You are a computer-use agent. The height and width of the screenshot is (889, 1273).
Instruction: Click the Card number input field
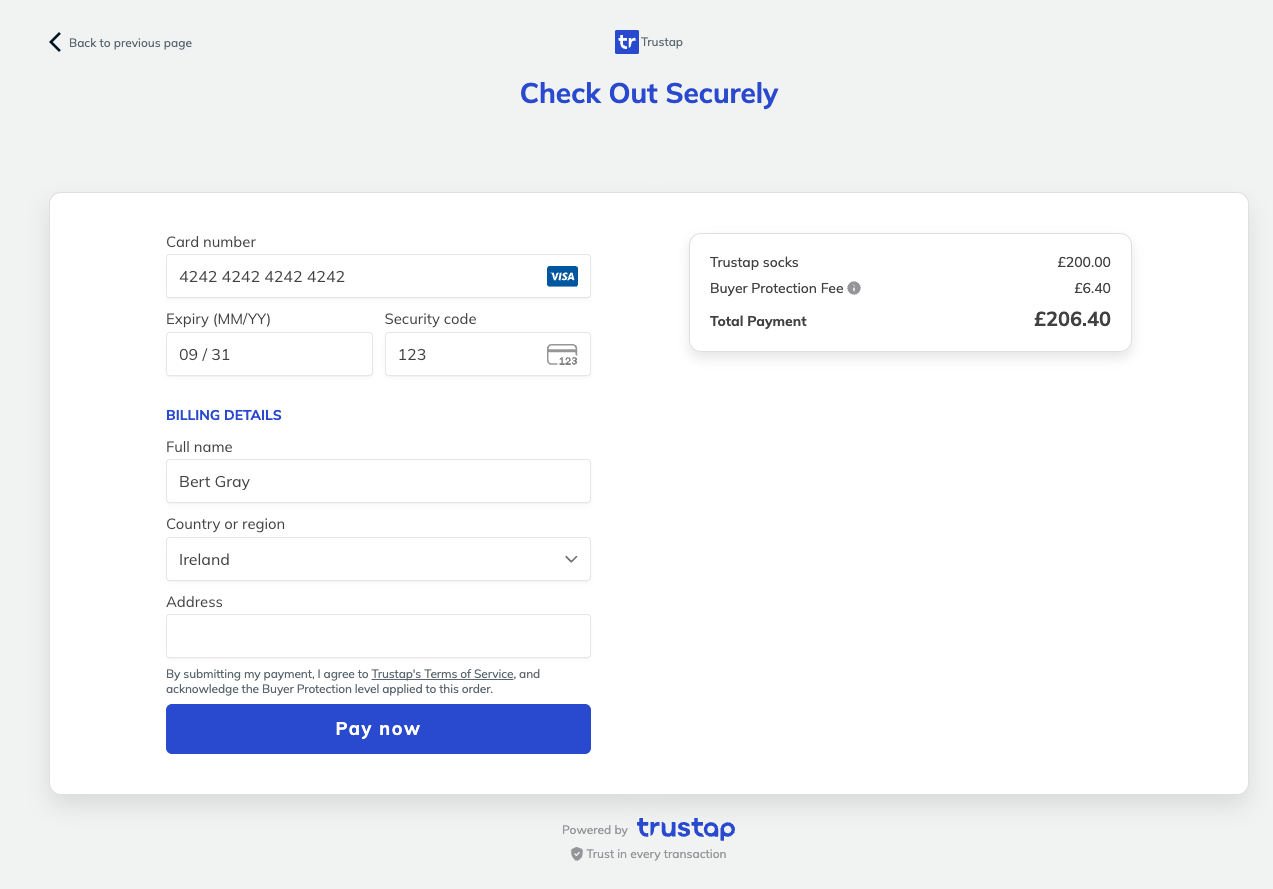(x=378, y=276)
